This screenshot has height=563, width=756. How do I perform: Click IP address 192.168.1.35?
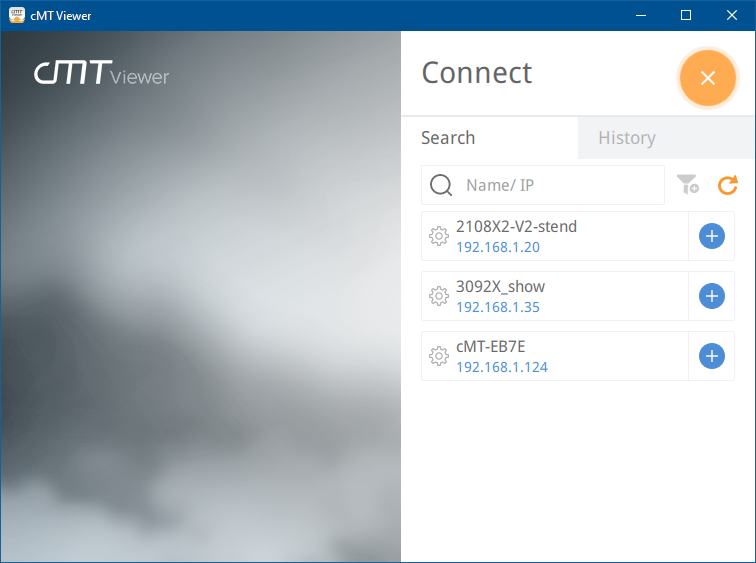point(498,308)
